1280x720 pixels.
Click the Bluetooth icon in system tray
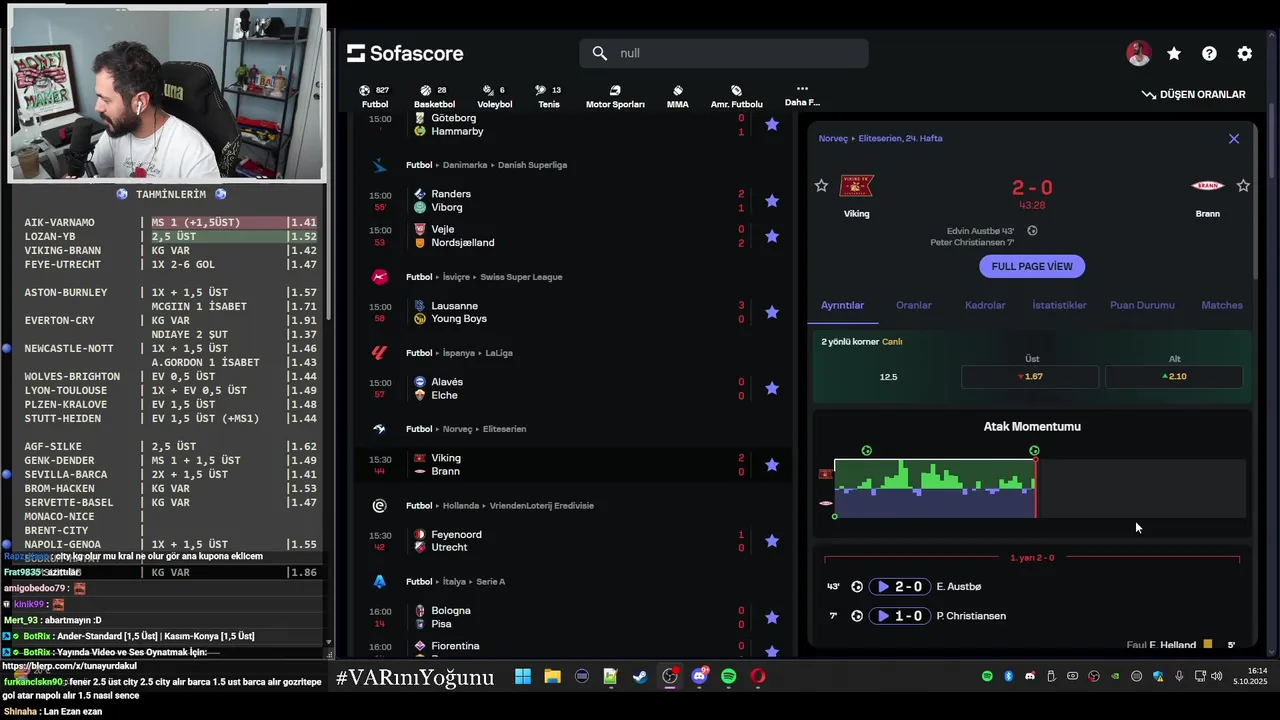tap(1008, 677)
